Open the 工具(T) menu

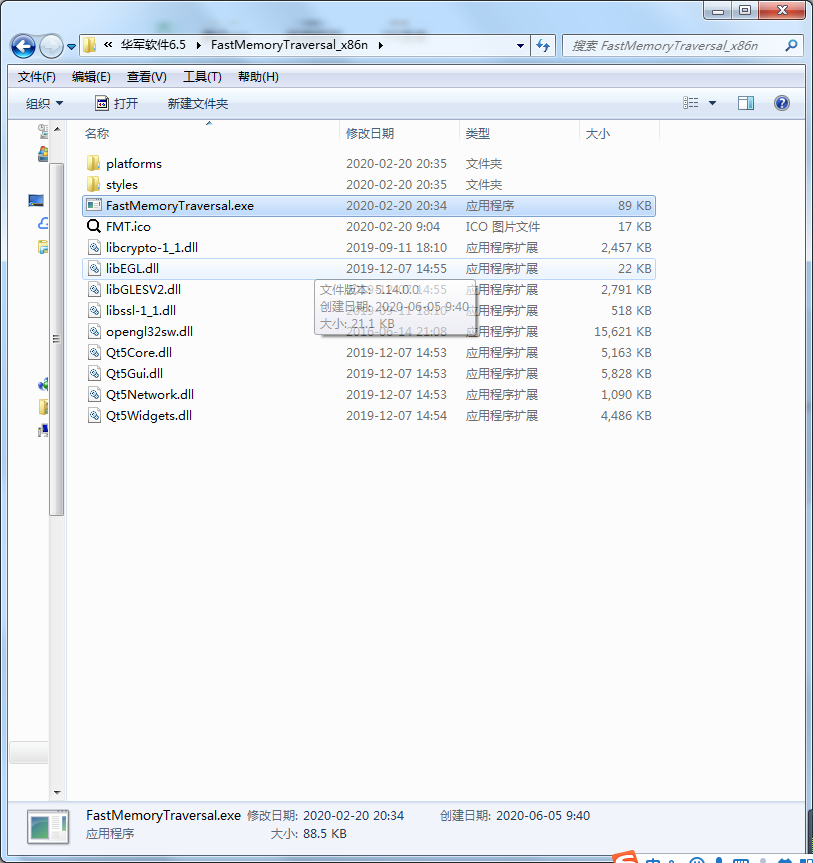(x=202, y=77)
